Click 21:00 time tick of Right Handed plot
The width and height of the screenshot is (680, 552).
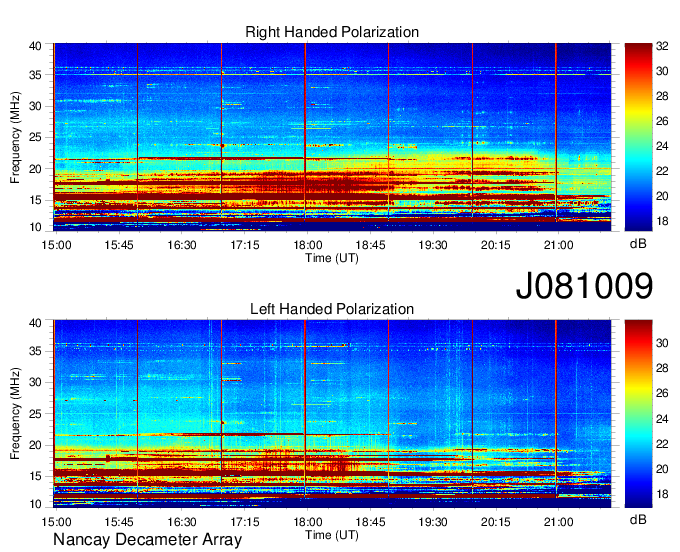pos(559,245)
